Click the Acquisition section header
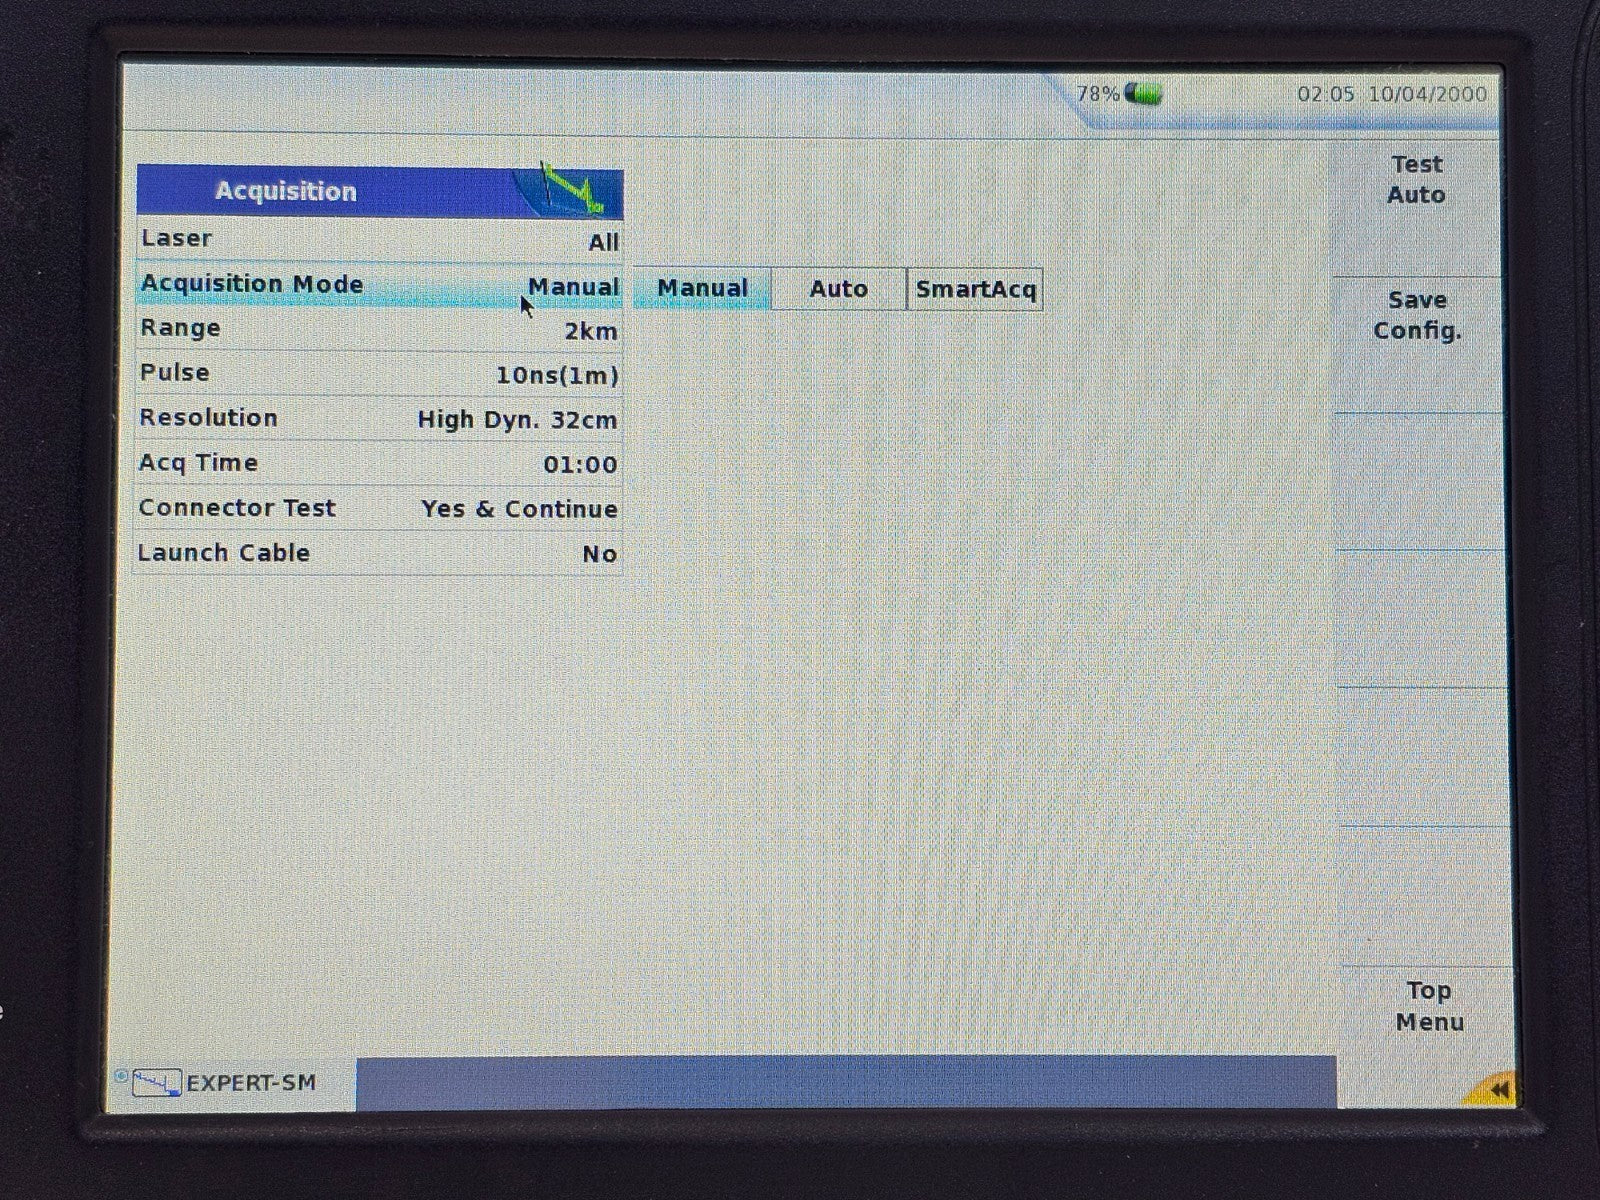Screen dimensions: 1600x1200 [x=286, y=191]
